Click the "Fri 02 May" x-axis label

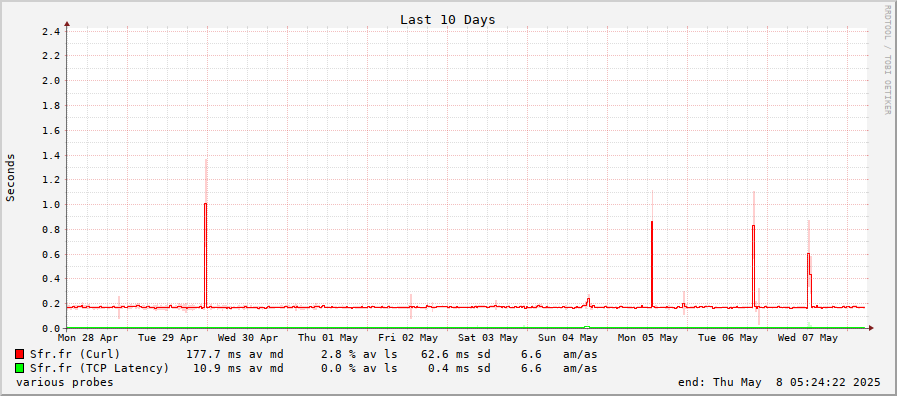click(408, 338)
